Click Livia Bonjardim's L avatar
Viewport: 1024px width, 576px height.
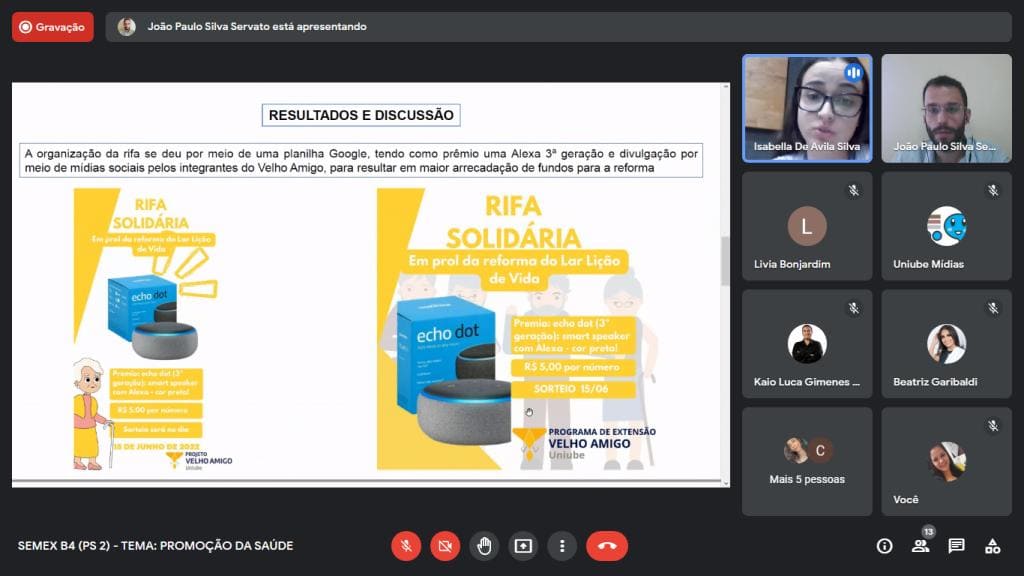coord(807,226)
